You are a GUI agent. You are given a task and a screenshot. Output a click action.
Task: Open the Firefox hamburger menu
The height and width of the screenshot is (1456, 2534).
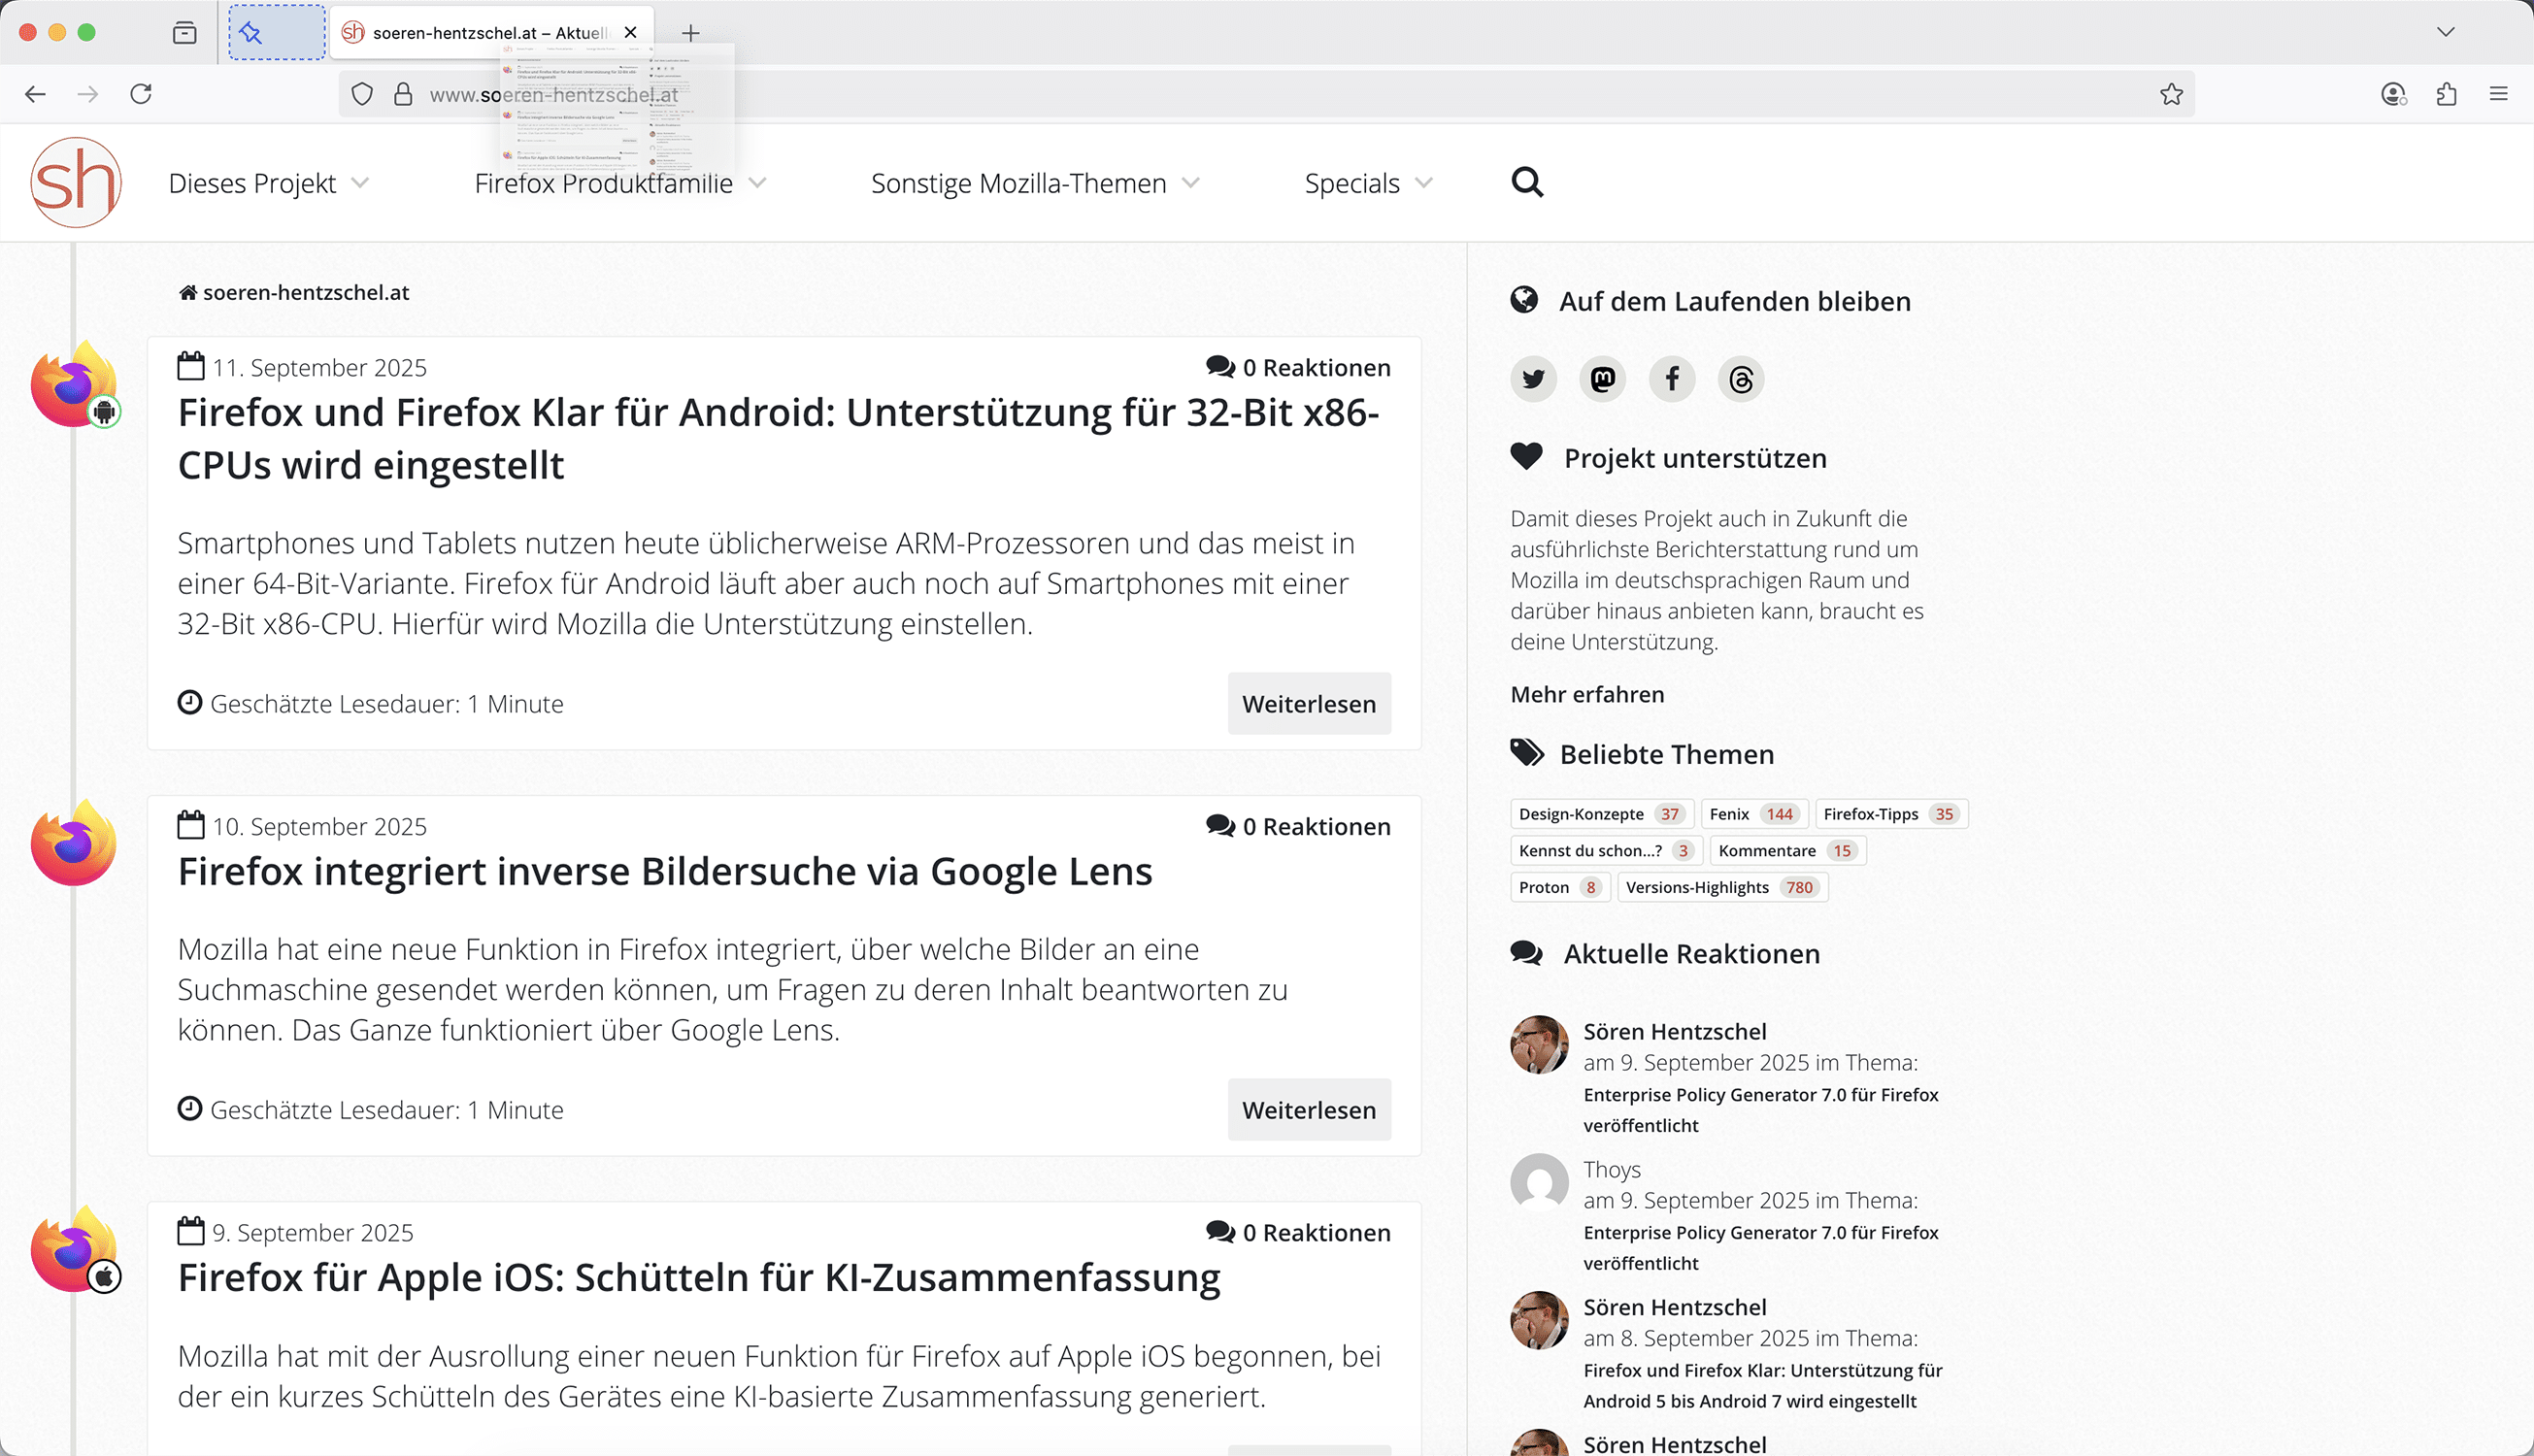click(2499, 94)
